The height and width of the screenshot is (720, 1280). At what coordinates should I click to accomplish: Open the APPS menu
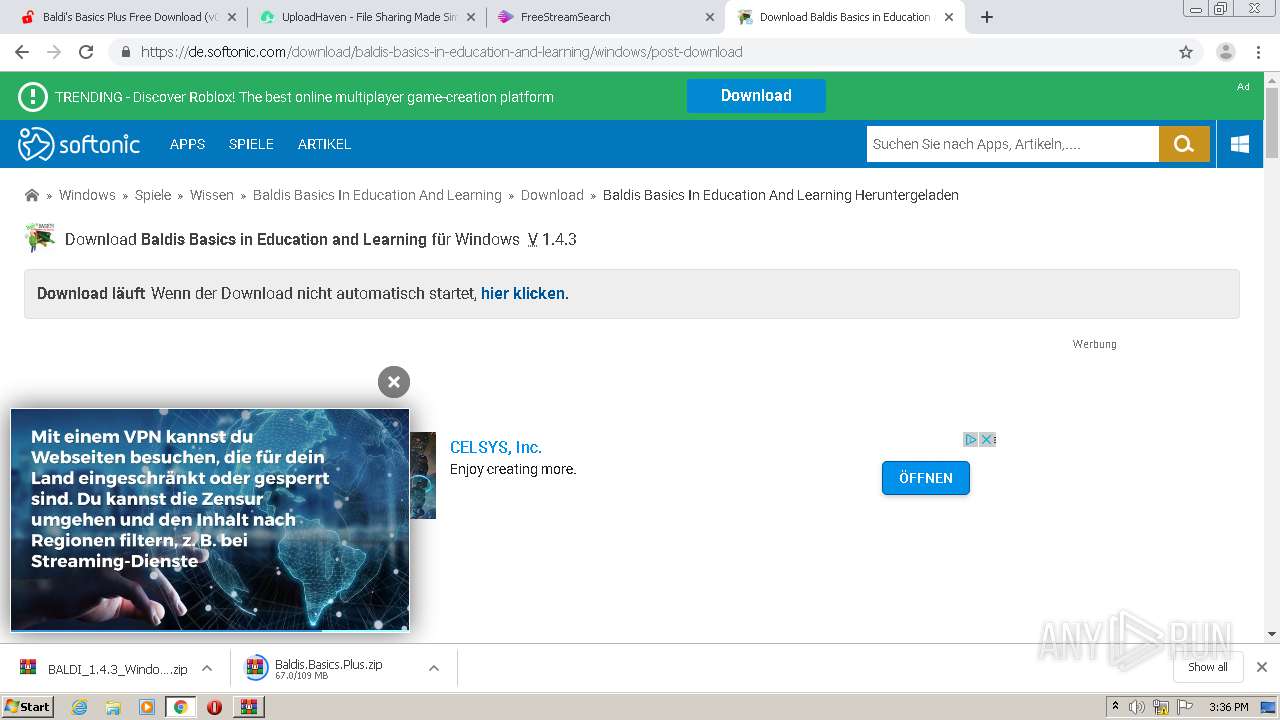point(187,144)
